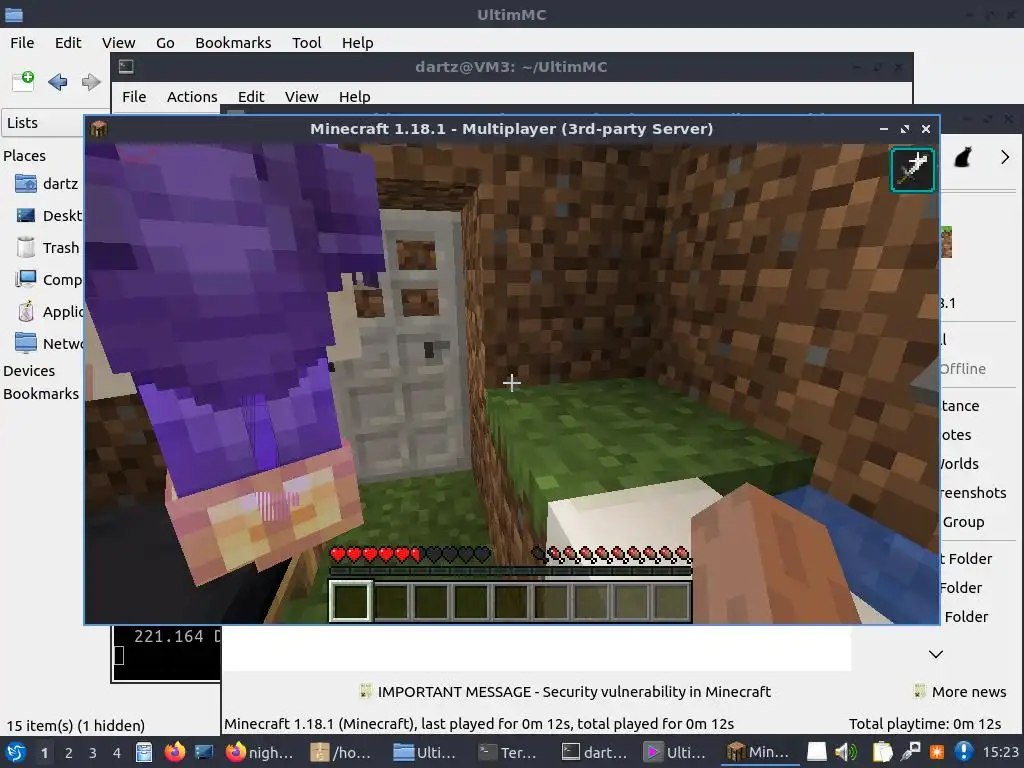
Task: Switch to the Ter... taskbar window
Action: pos(509,752)
